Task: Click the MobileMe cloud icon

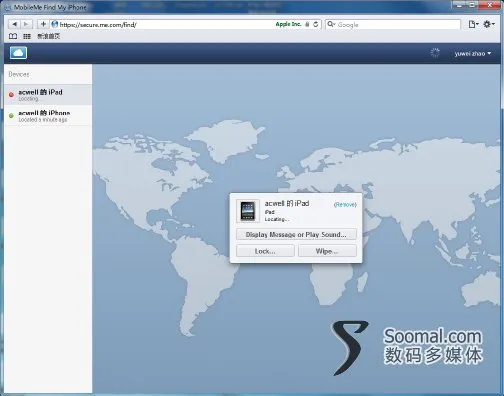Action: click(x=18, y=53)
